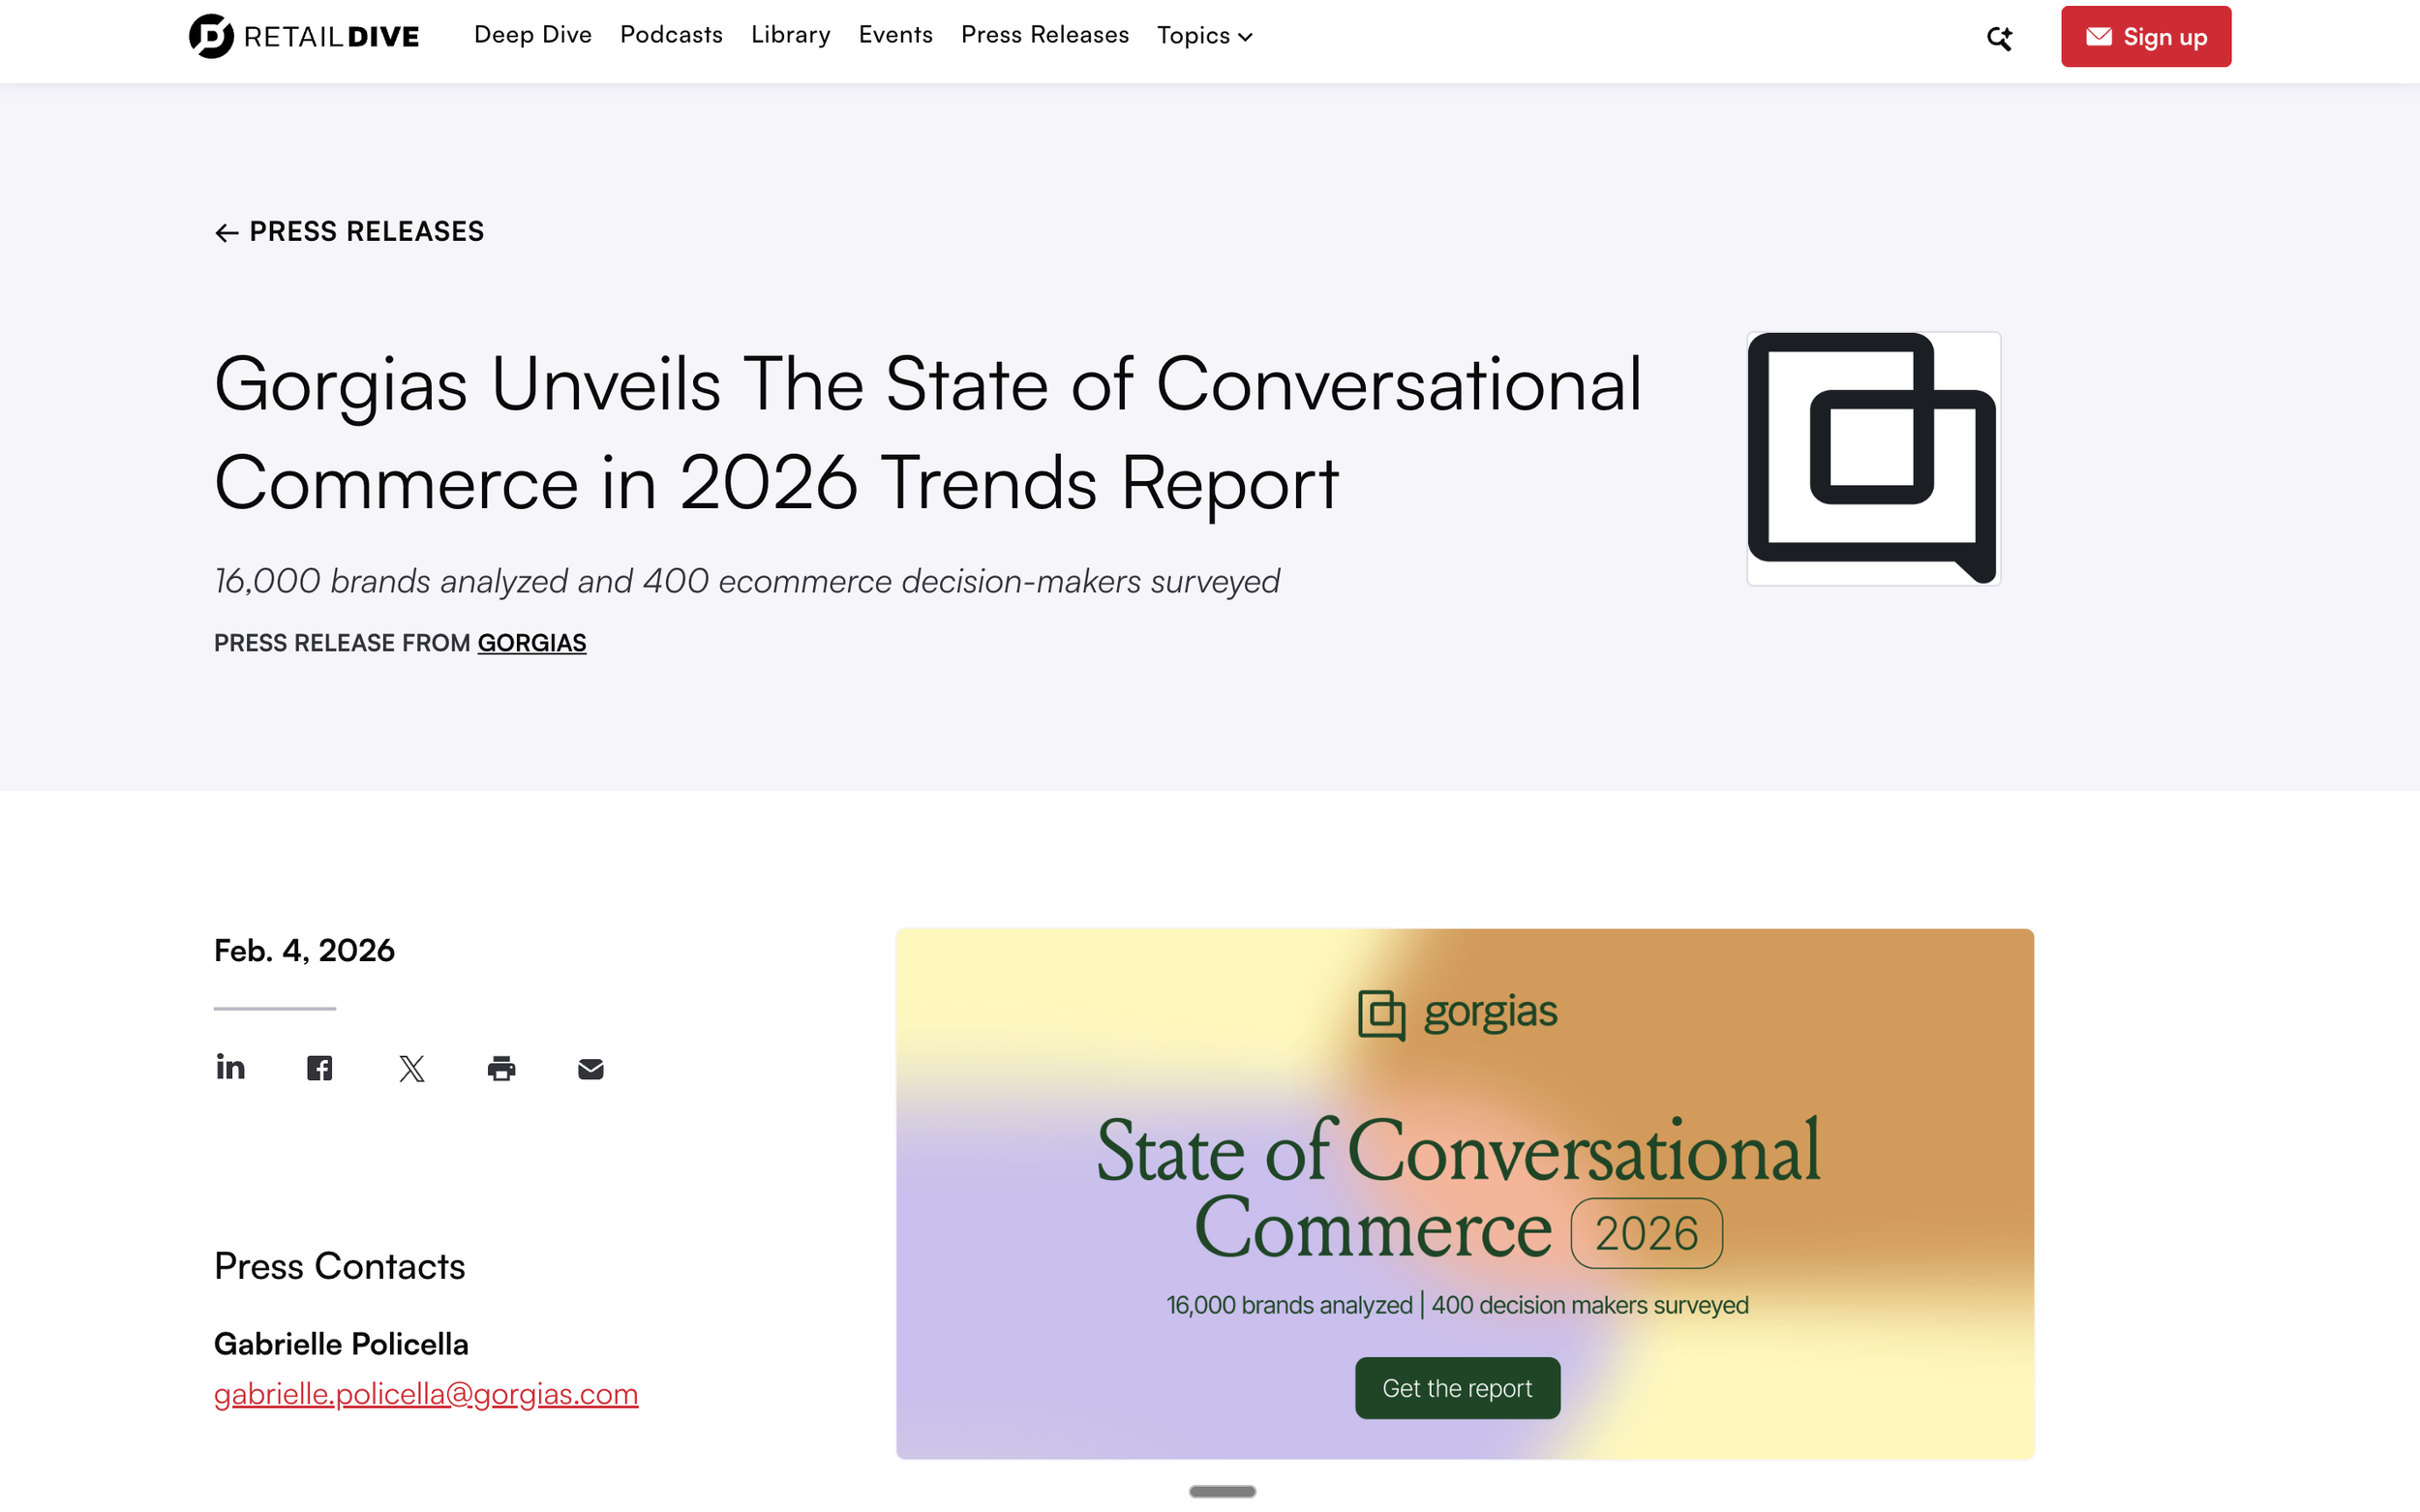Click the Feb. 4, 2026 date
The image size is (2420, 1512).
click(x=304, y=950)
